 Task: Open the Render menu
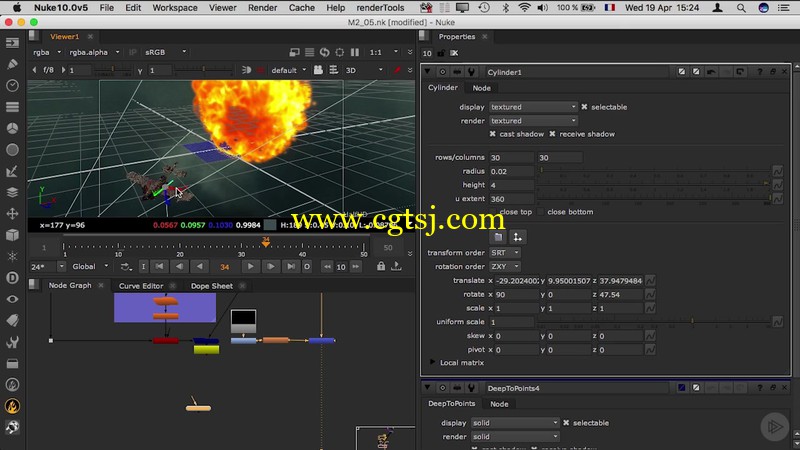click(x=262, y=8)
